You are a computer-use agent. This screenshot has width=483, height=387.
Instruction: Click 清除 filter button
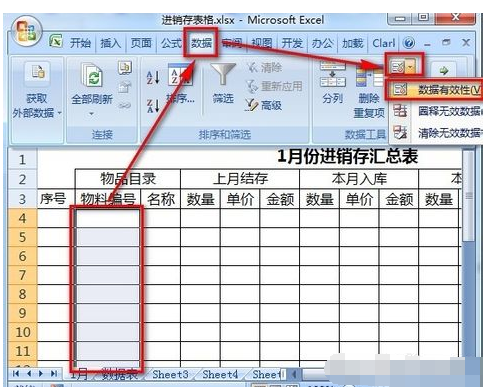click(x=265, y=68)
